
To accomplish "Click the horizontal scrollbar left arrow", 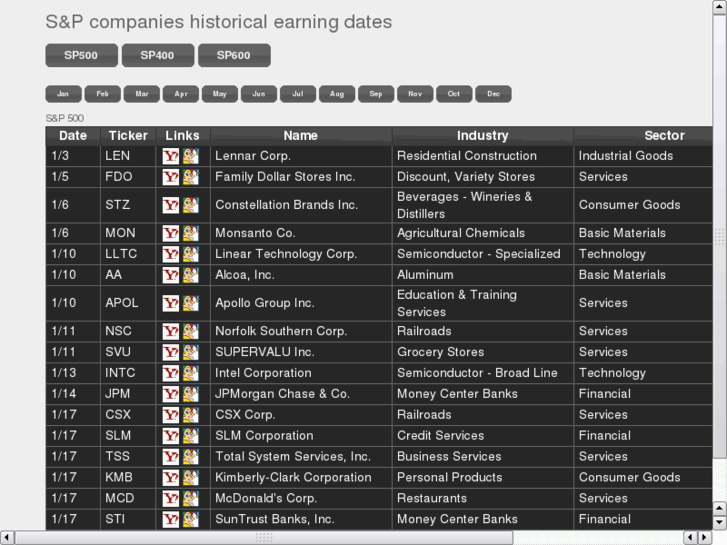I will 7,538.
